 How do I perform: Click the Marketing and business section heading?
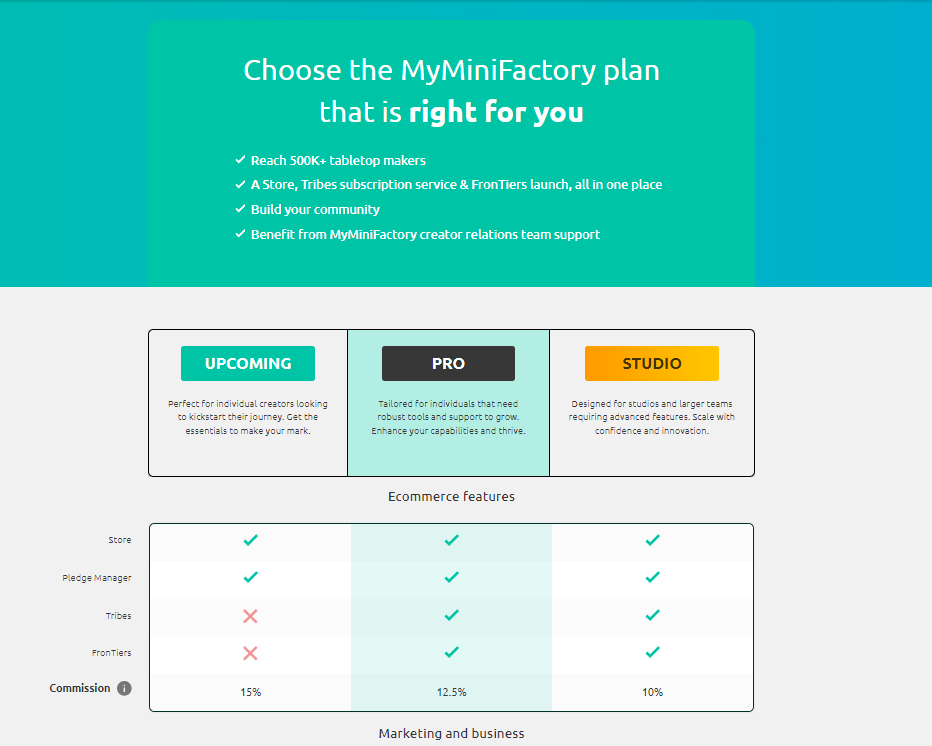(452, 734)
